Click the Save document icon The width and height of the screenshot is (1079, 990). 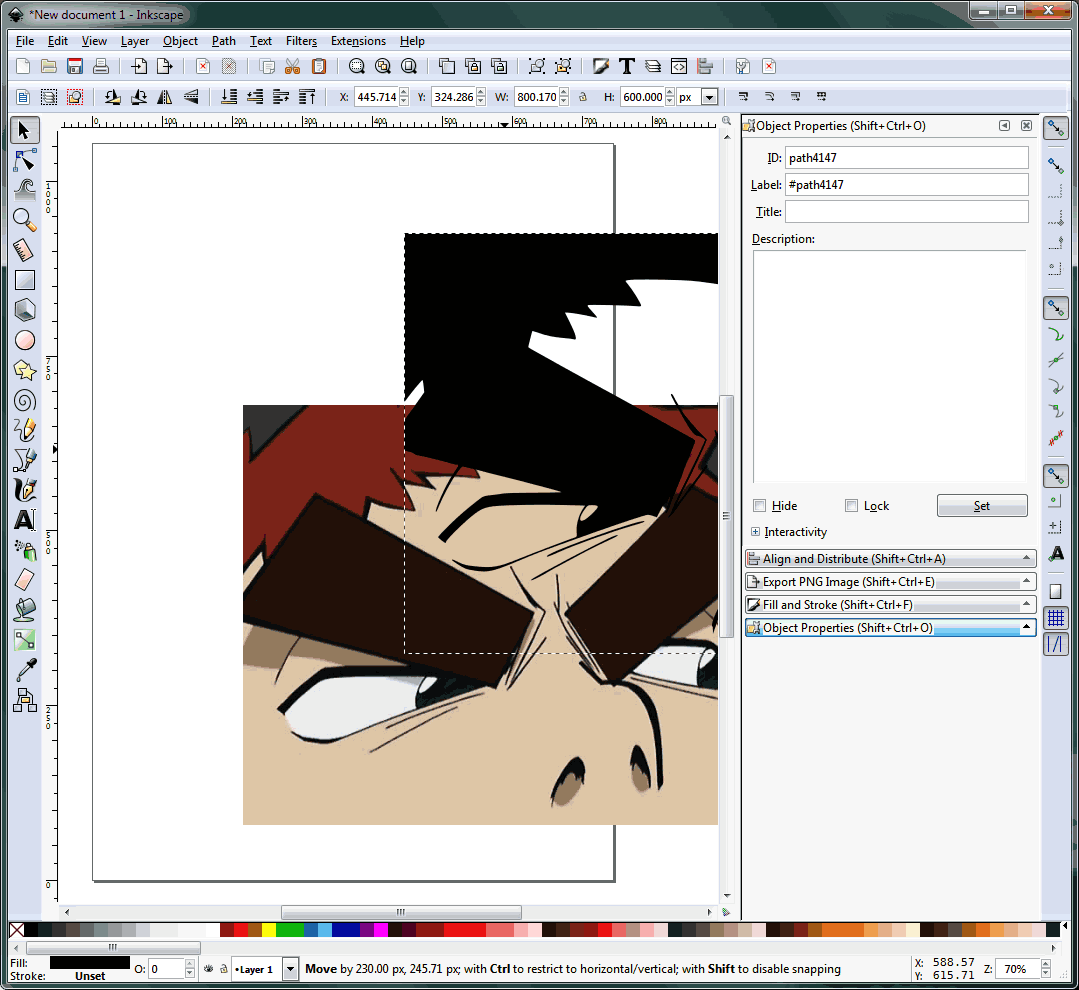point(74,66)
